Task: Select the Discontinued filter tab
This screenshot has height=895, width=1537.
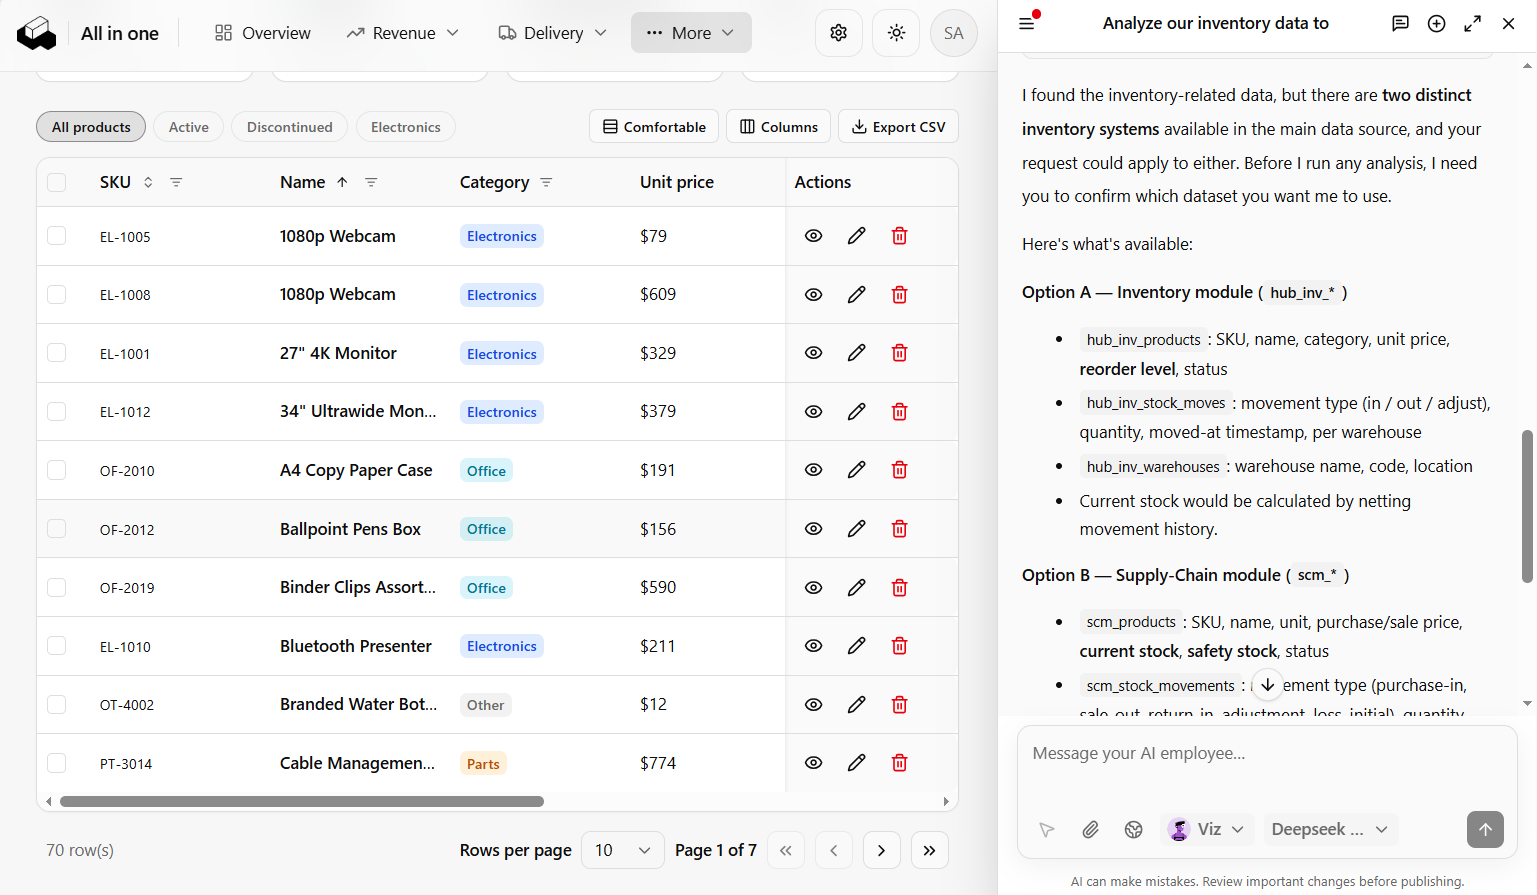Action: 290,127
